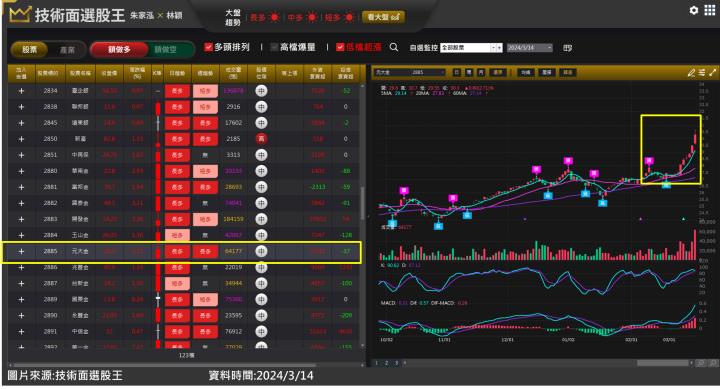Add stock 2882 to watchlist
This screenshot has width=720, height=389.
point(21,203)
